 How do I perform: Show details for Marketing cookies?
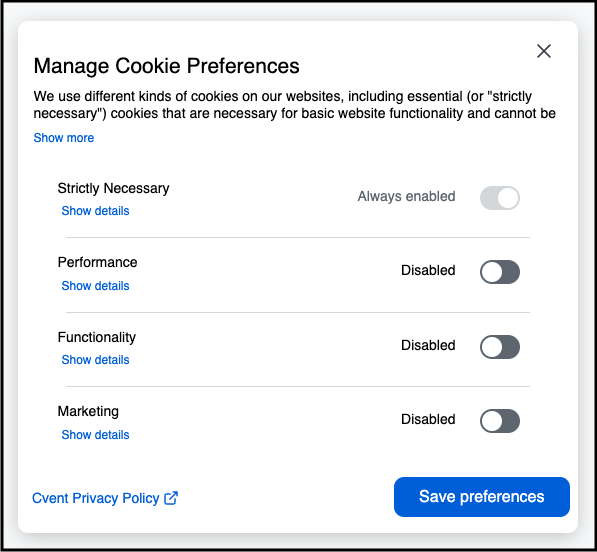coord(95,435)
